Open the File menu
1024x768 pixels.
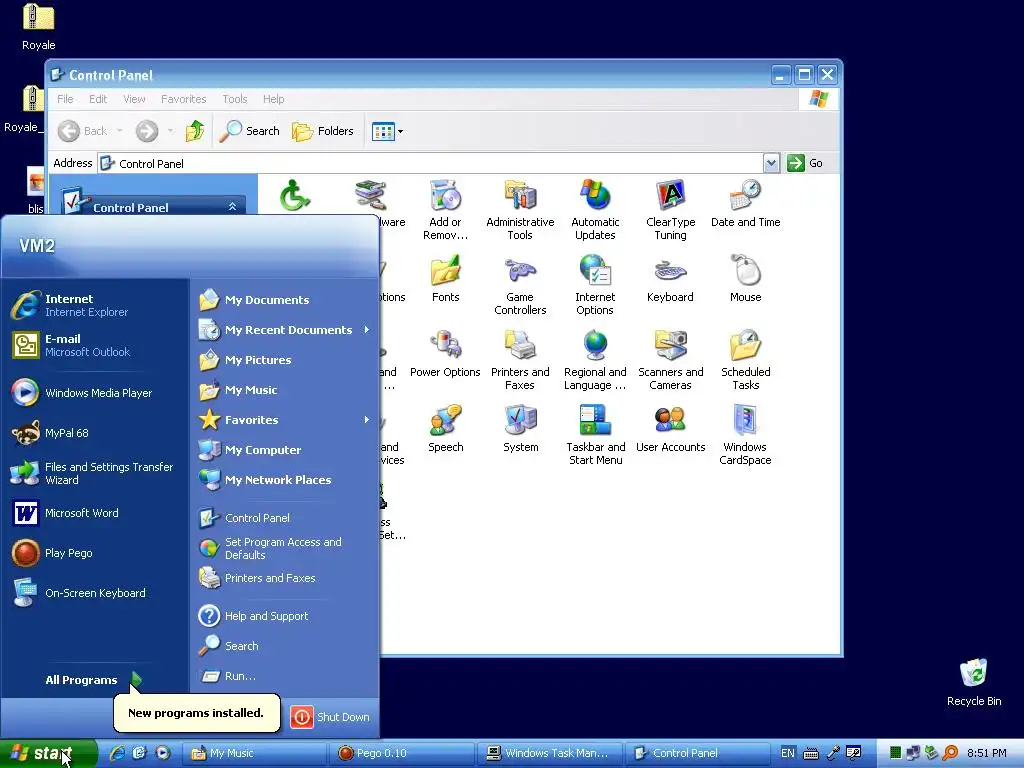pyautogui.click(x=65, y=99)
